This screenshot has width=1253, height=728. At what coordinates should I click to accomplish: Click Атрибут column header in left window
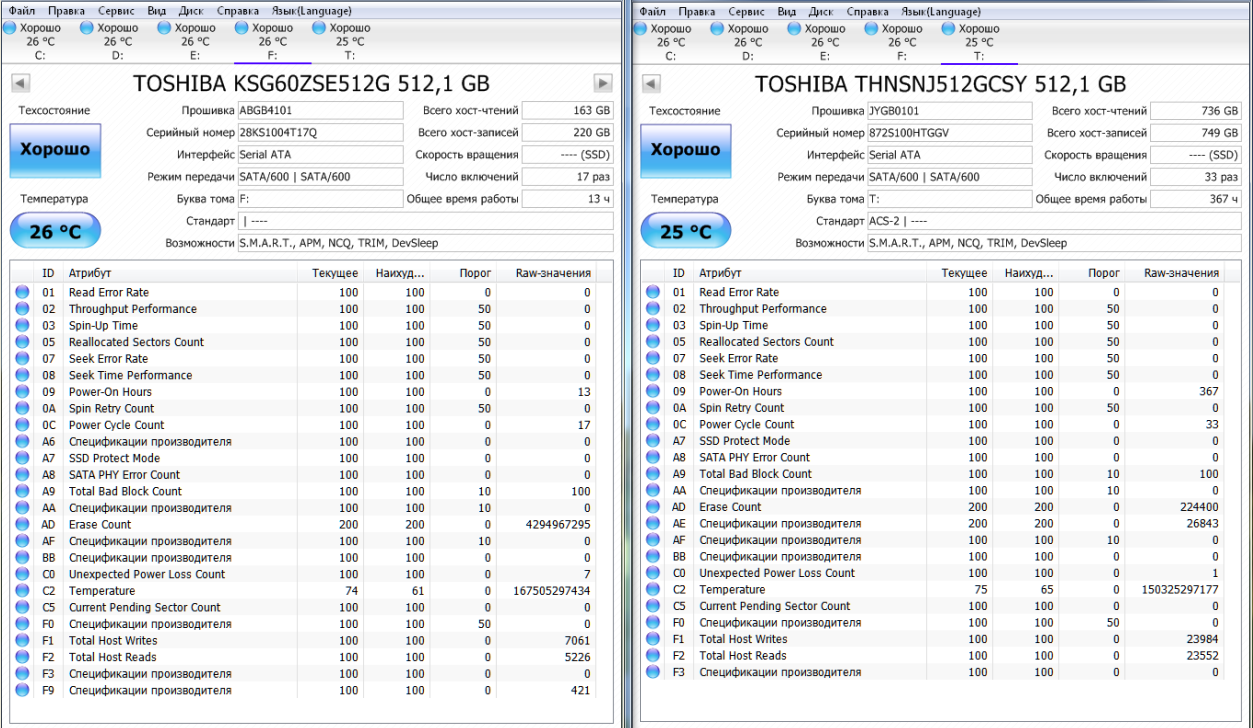tap(180, 273)
